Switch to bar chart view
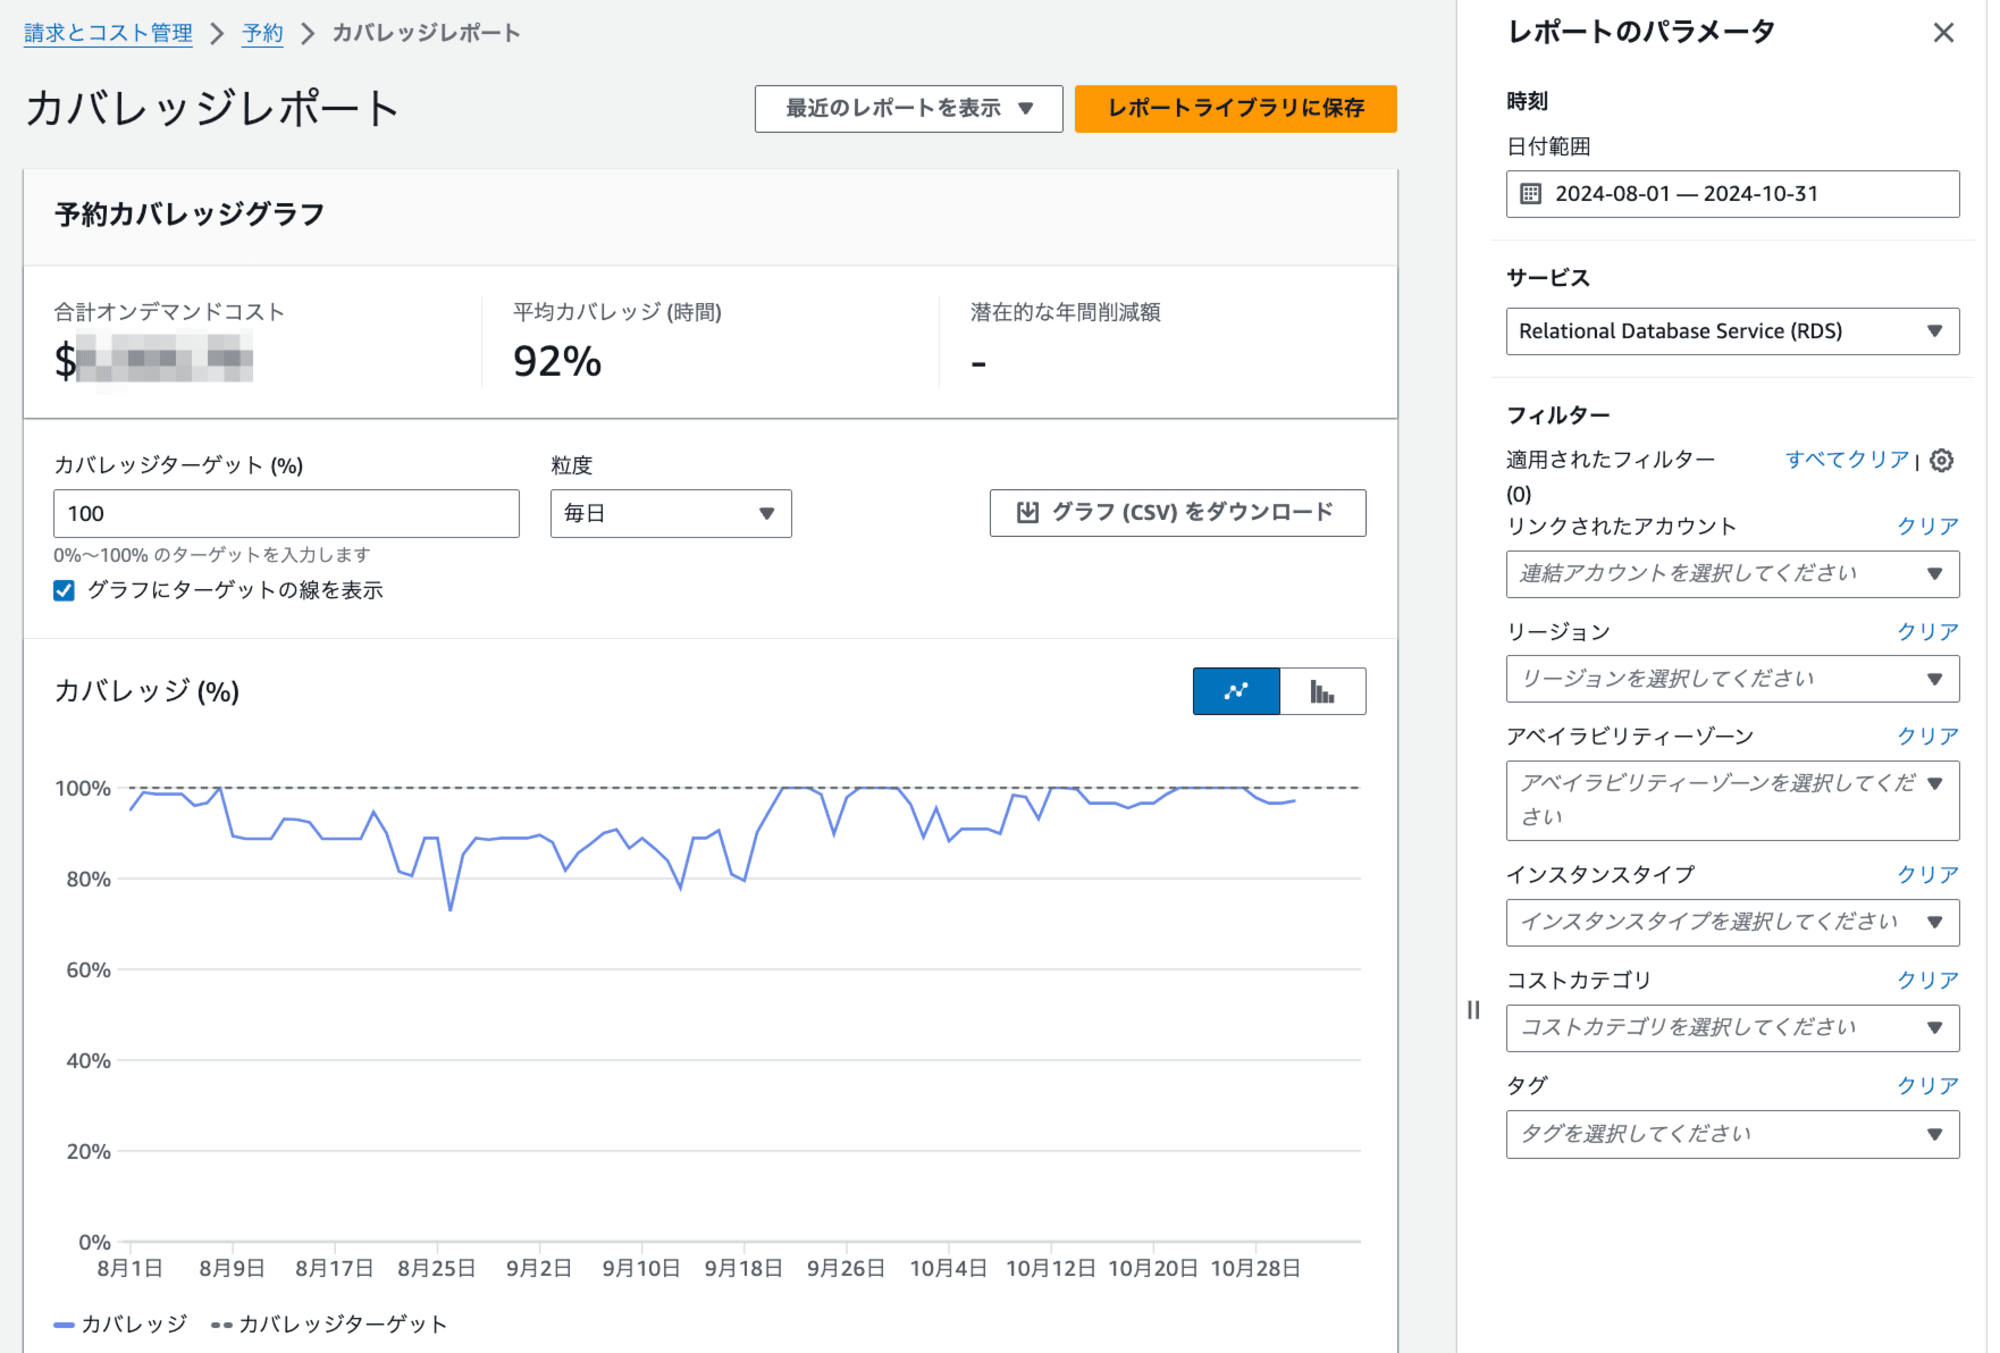The height and width of the screenshot is (1353, 2000). pyautogui.click(x=1322, y=691)
